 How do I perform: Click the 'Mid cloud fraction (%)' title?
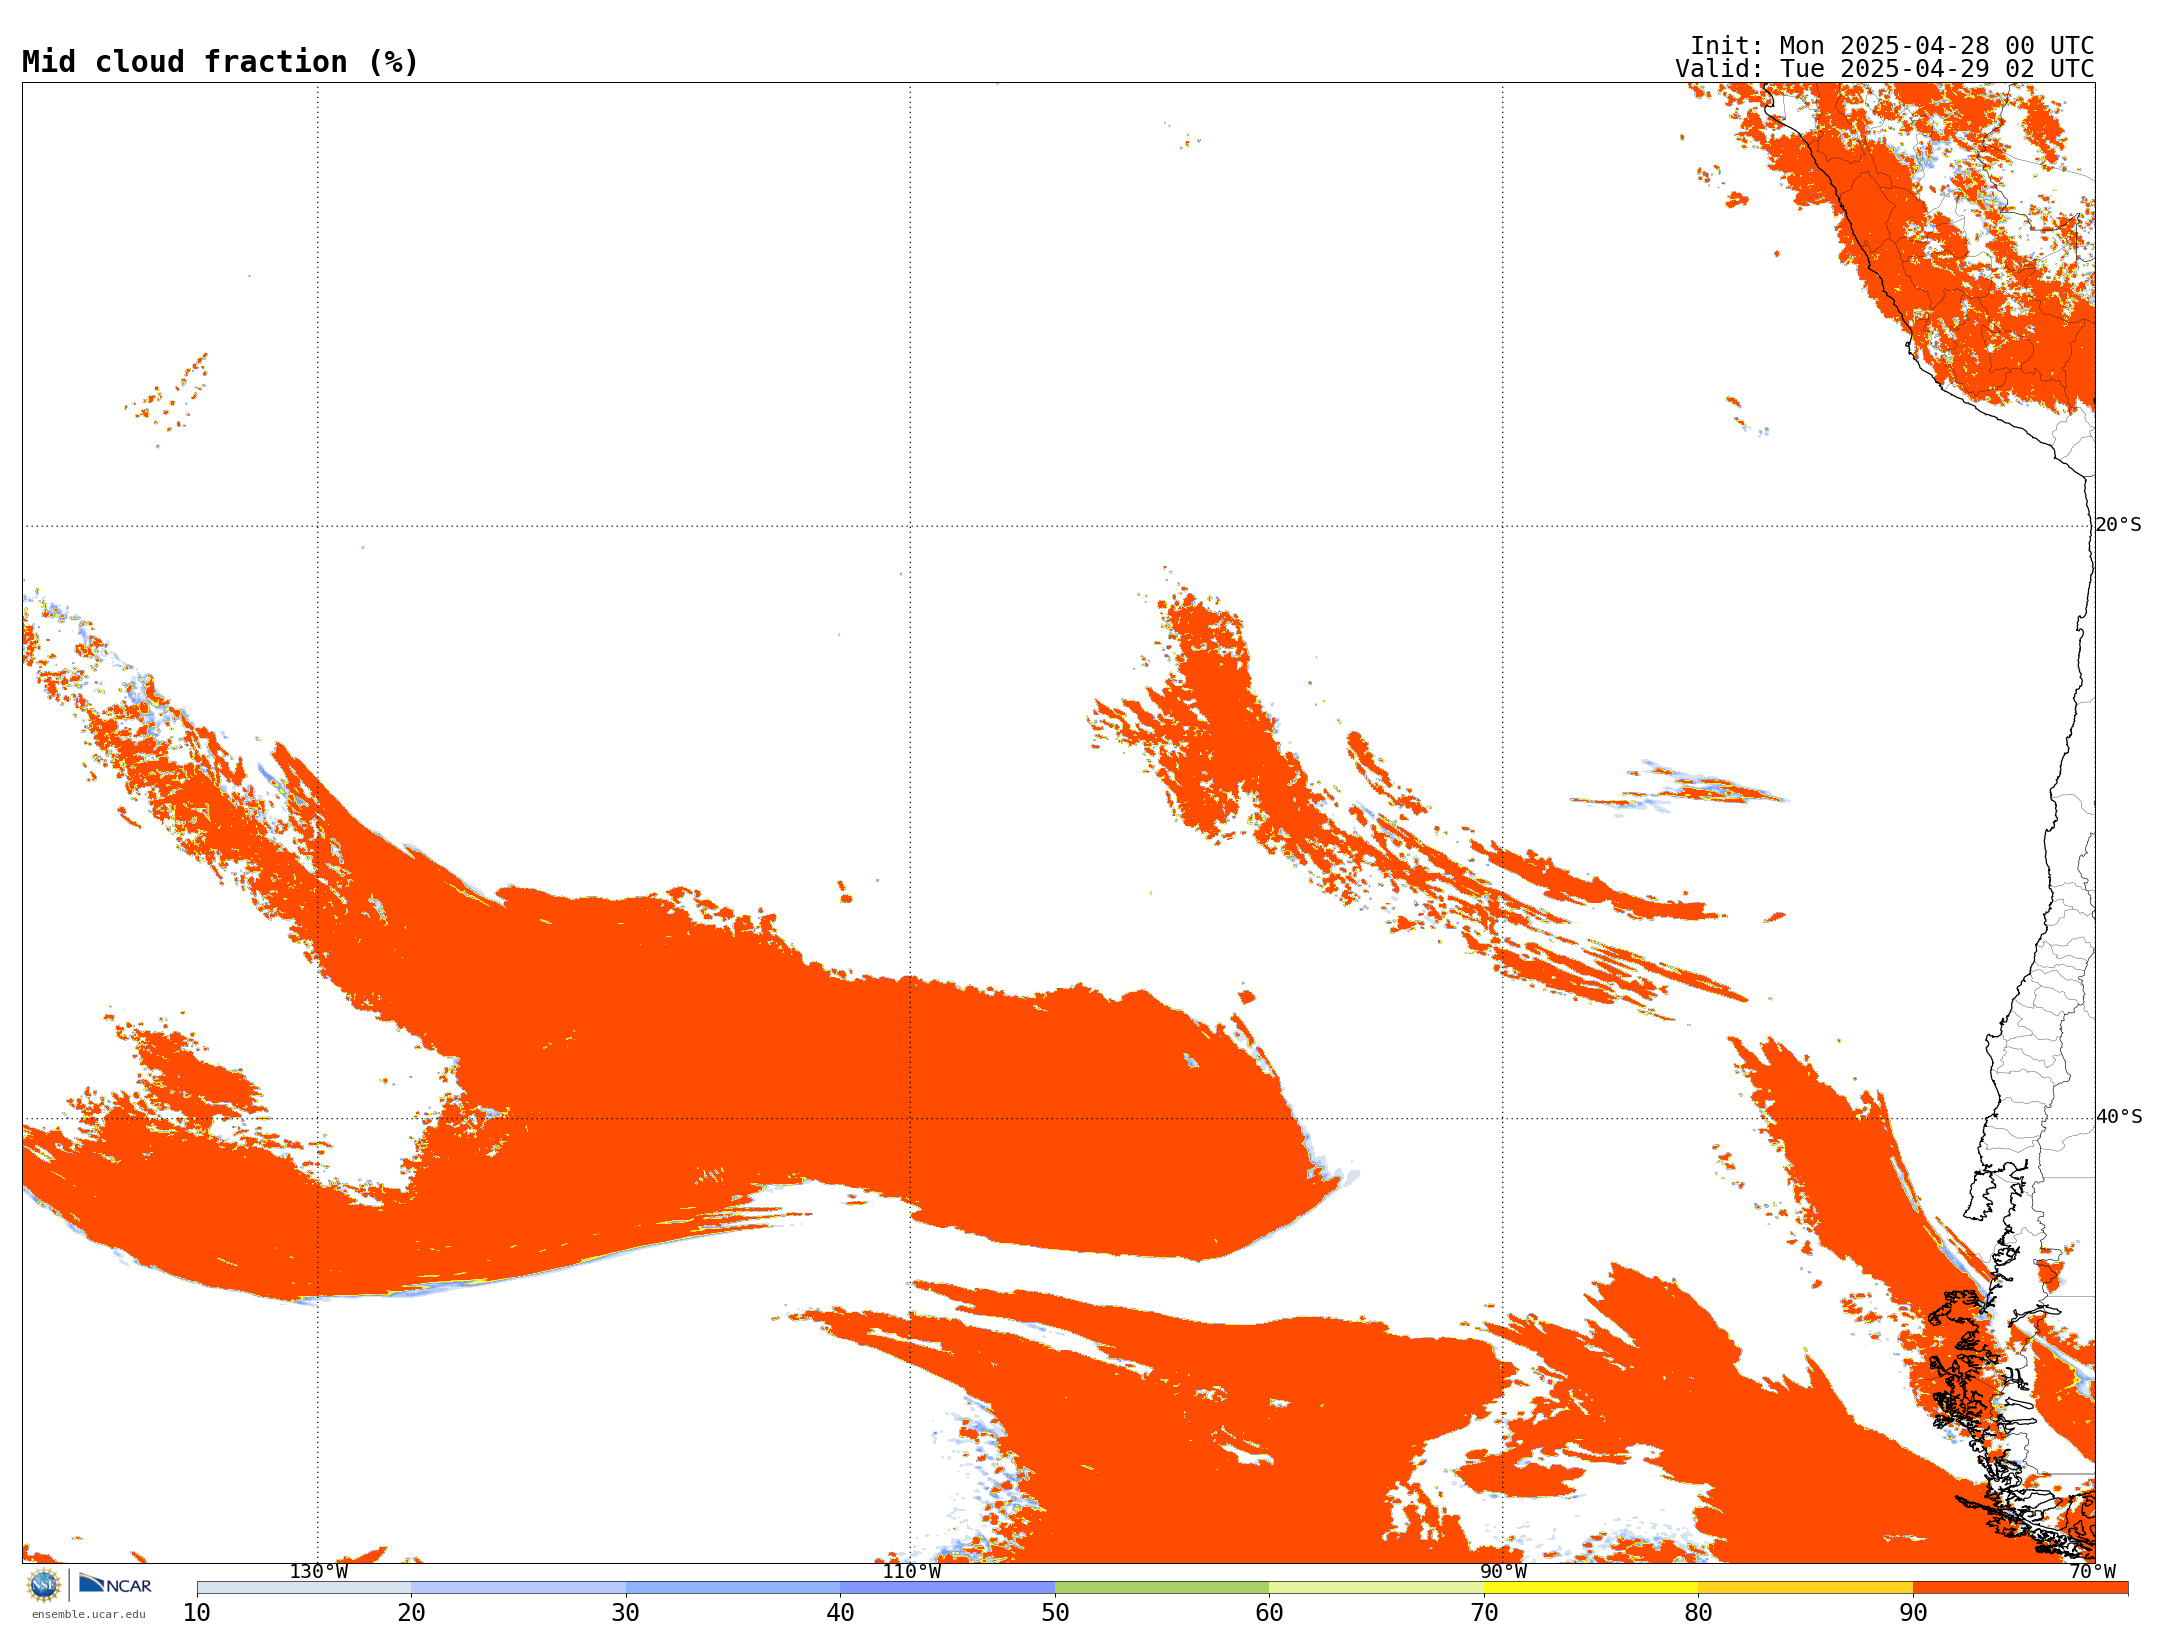[220, 62]
